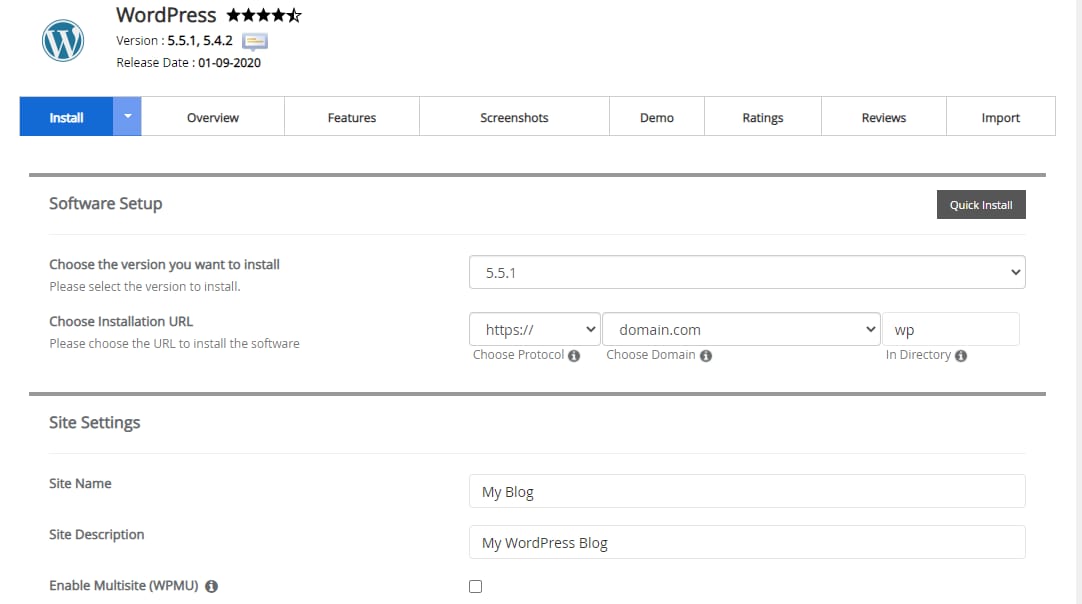The image size is (1082, 604).
Task: Click the Enable Multisite info icon
Action: tap(212, 587)
